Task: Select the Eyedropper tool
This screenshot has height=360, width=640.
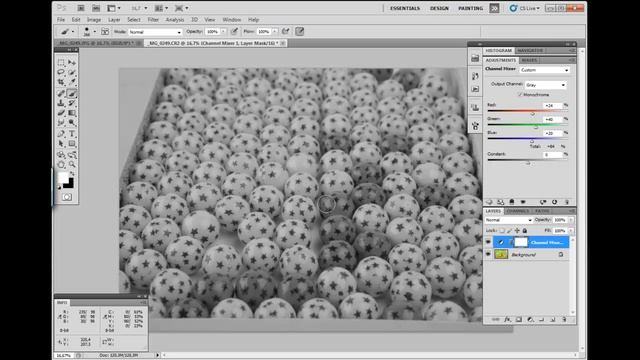Action: pyautogui.click(x=72, y=82)
